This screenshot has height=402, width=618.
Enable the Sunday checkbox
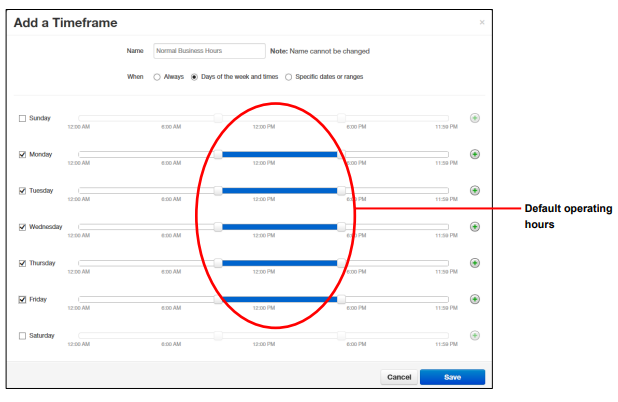(23, 118)
